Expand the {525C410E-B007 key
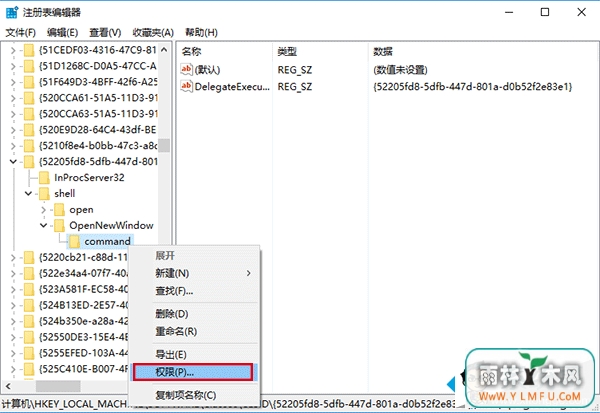The width and height of the screenshot is (600, 413). point(13,369)
